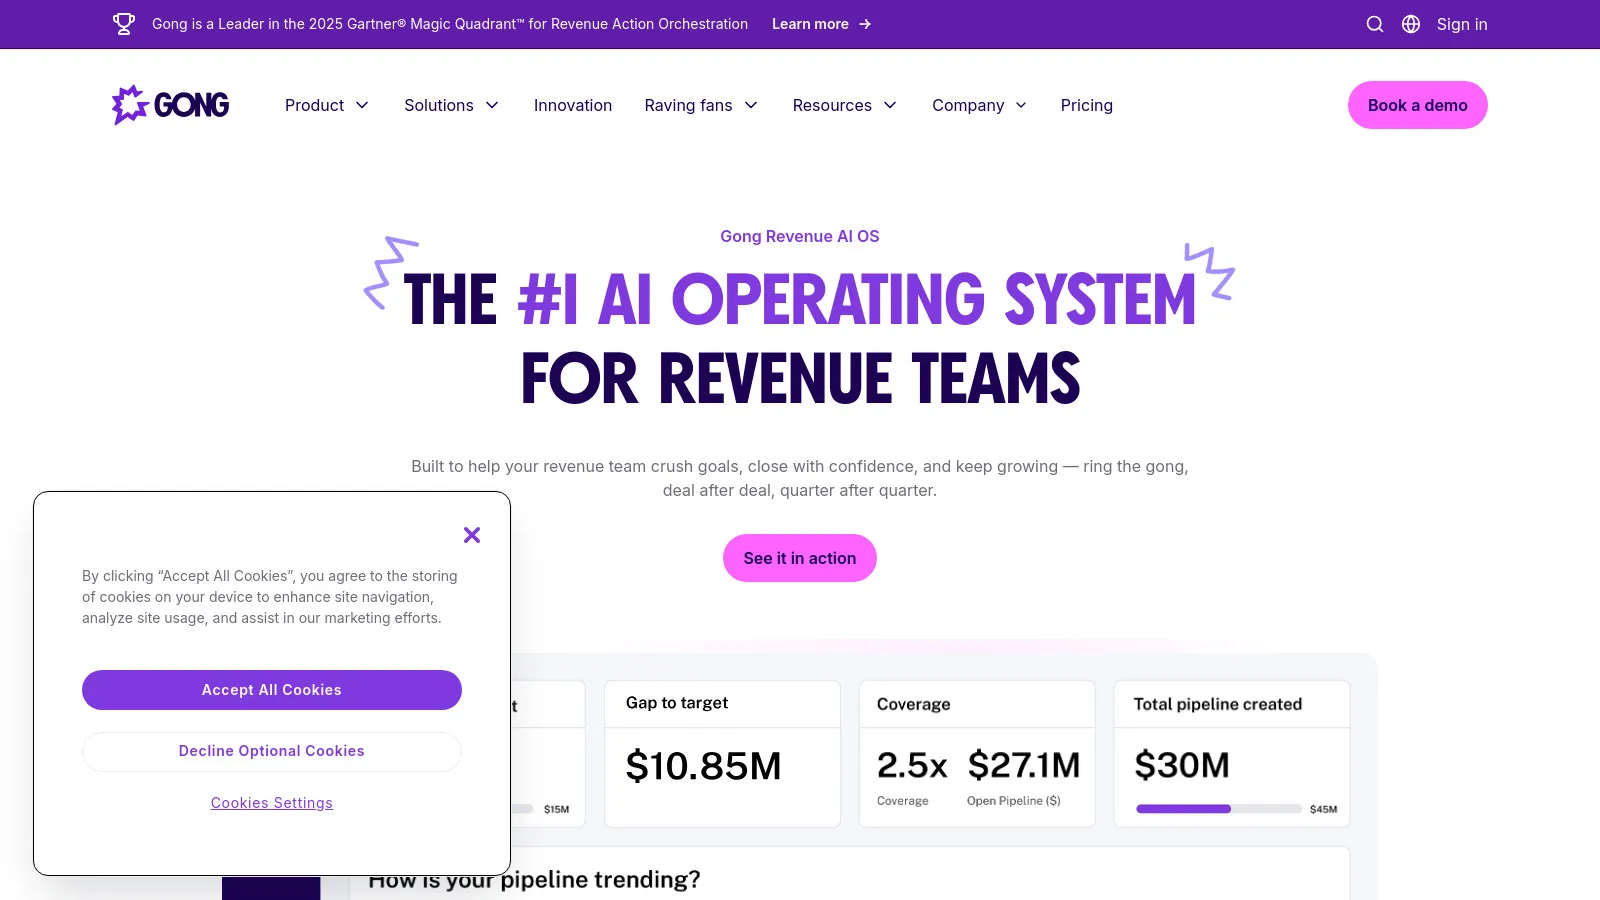Screen dimensions: 1600x900
Task: Open the Resources dropdown chevron
Action: (889, 105)
